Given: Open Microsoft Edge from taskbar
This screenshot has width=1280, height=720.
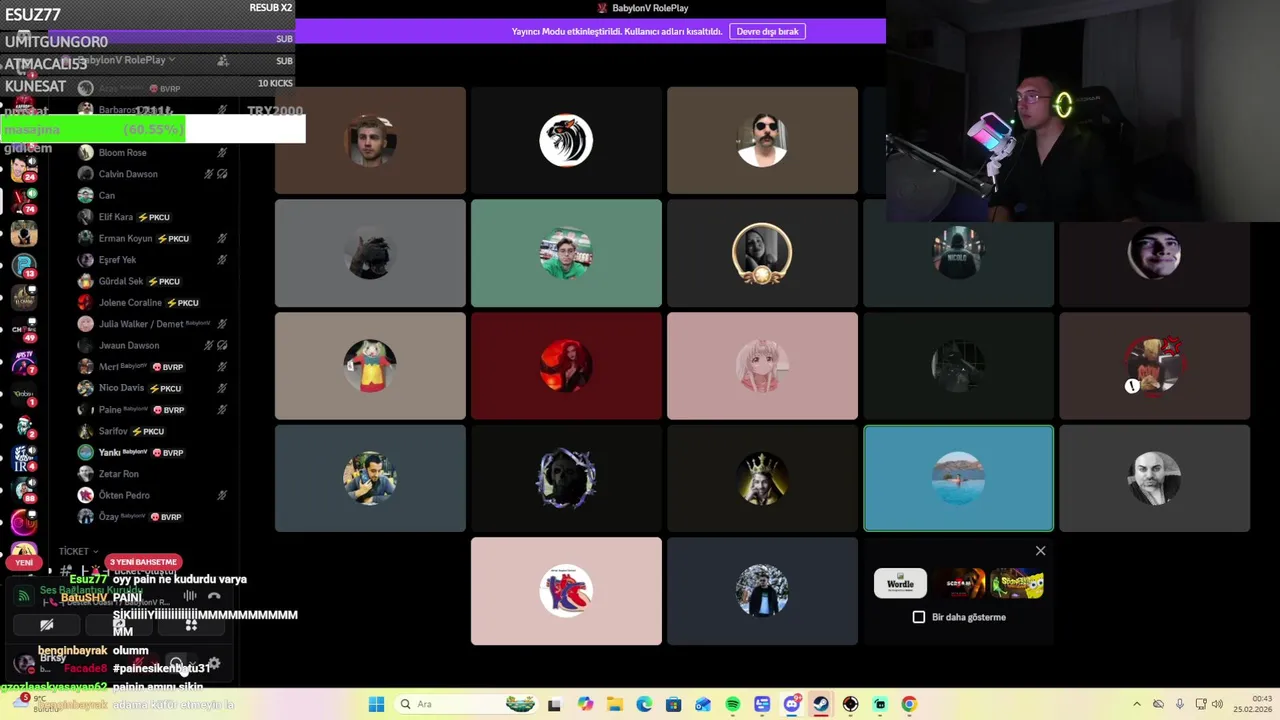Looking at the screenshot, I should pos(644,704).
